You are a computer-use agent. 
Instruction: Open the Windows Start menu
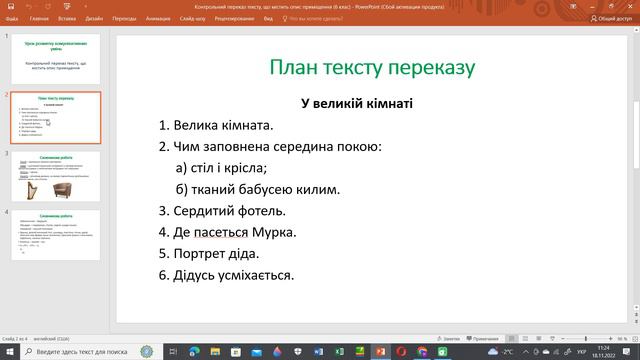pyautogui.click(x=10, y=351)
